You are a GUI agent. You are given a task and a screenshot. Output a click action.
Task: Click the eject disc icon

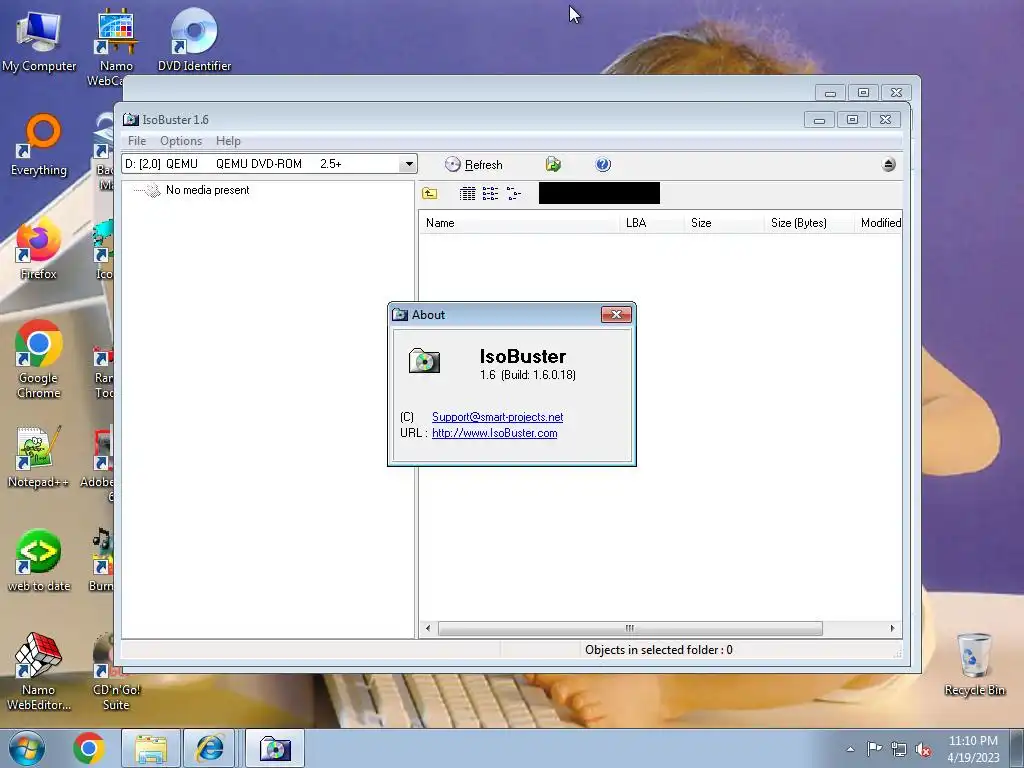(x=888, y=165)
